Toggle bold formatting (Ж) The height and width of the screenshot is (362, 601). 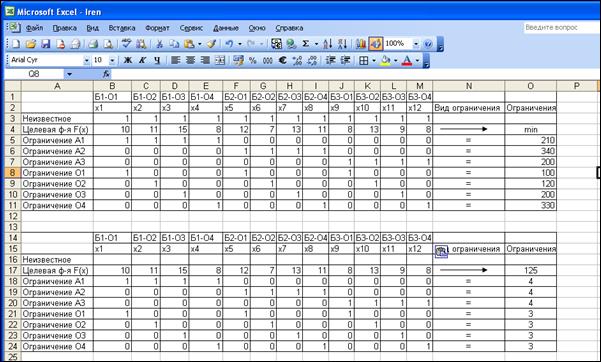[x=128, y=60]
